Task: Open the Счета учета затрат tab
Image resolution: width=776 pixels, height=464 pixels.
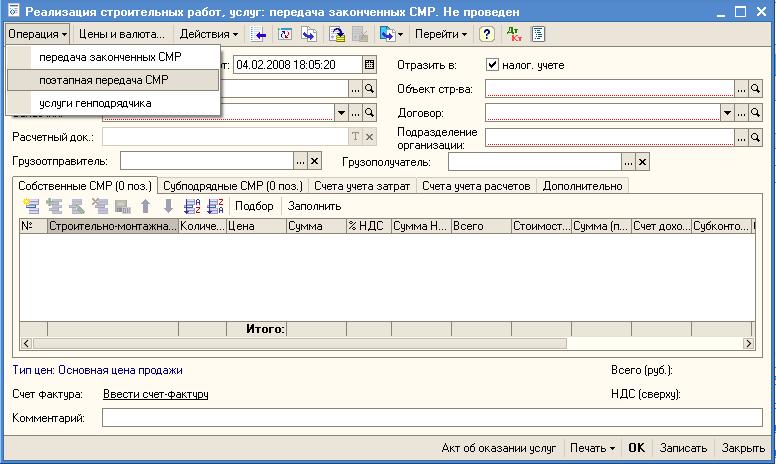Action: tap(362, 186)
